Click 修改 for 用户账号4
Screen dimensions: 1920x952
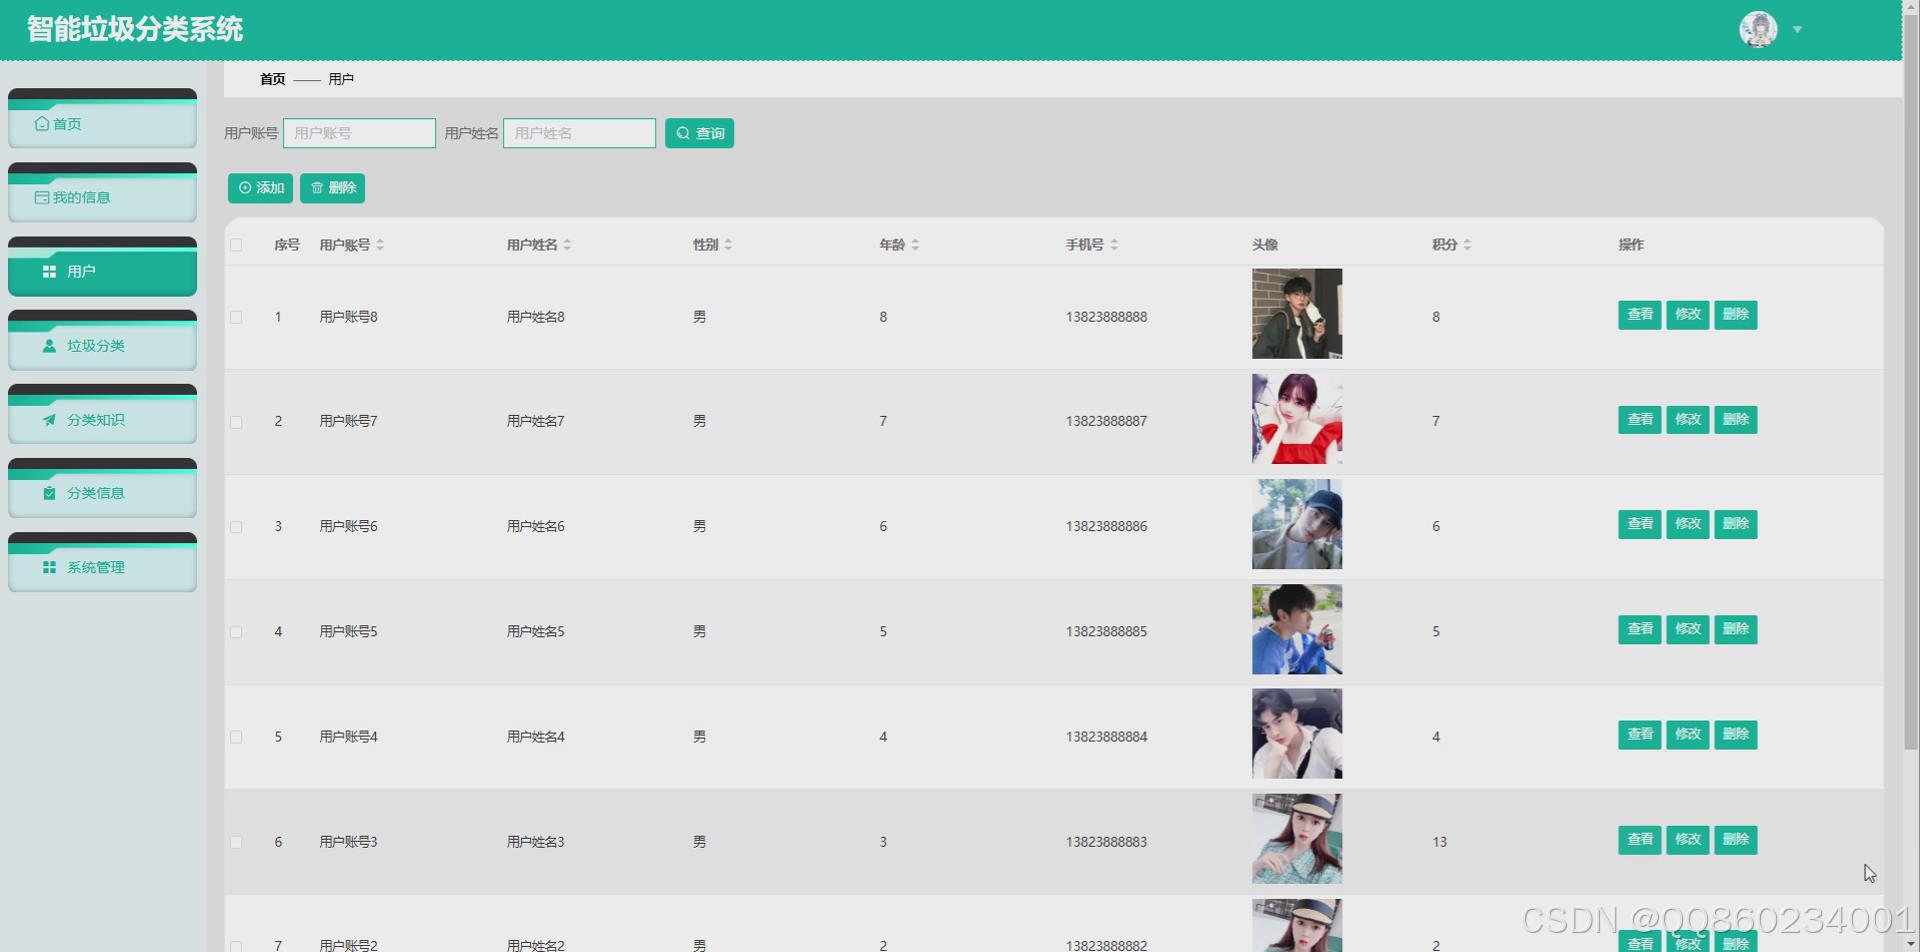point(1688,735)
